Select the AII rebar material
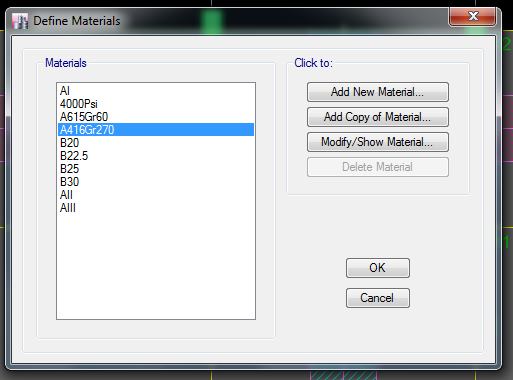The width and height of the screenshot is (513, 380). [x=156, y=195]
